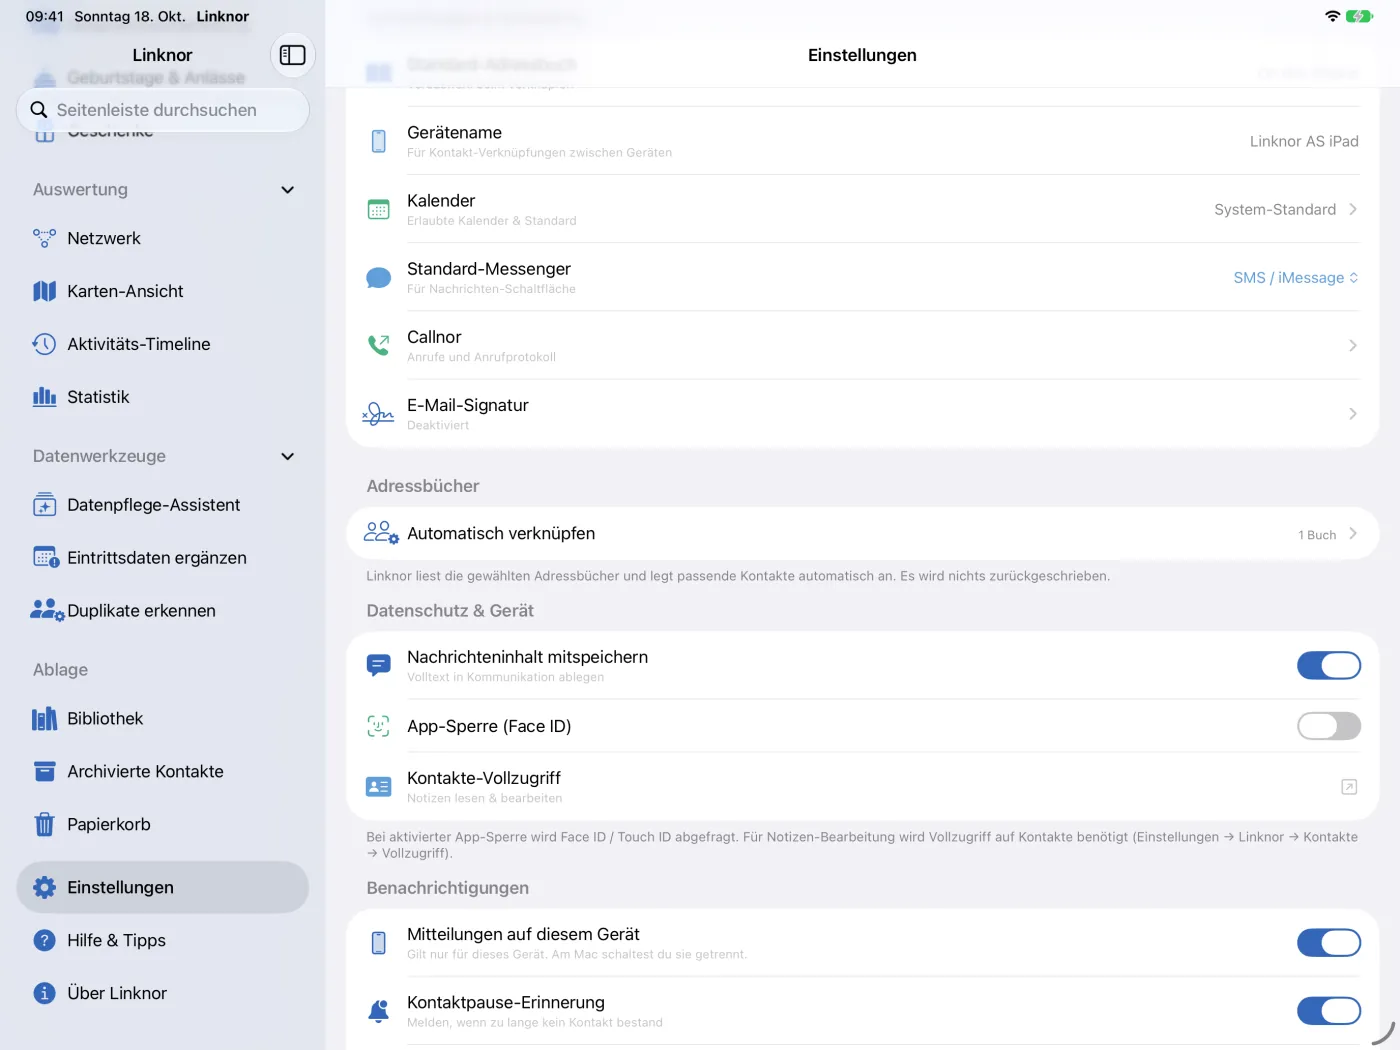This screenshot has width=1400, height=1050.
Task: Click the Standard-Messenger speech bubble icon
Action: 378,277
